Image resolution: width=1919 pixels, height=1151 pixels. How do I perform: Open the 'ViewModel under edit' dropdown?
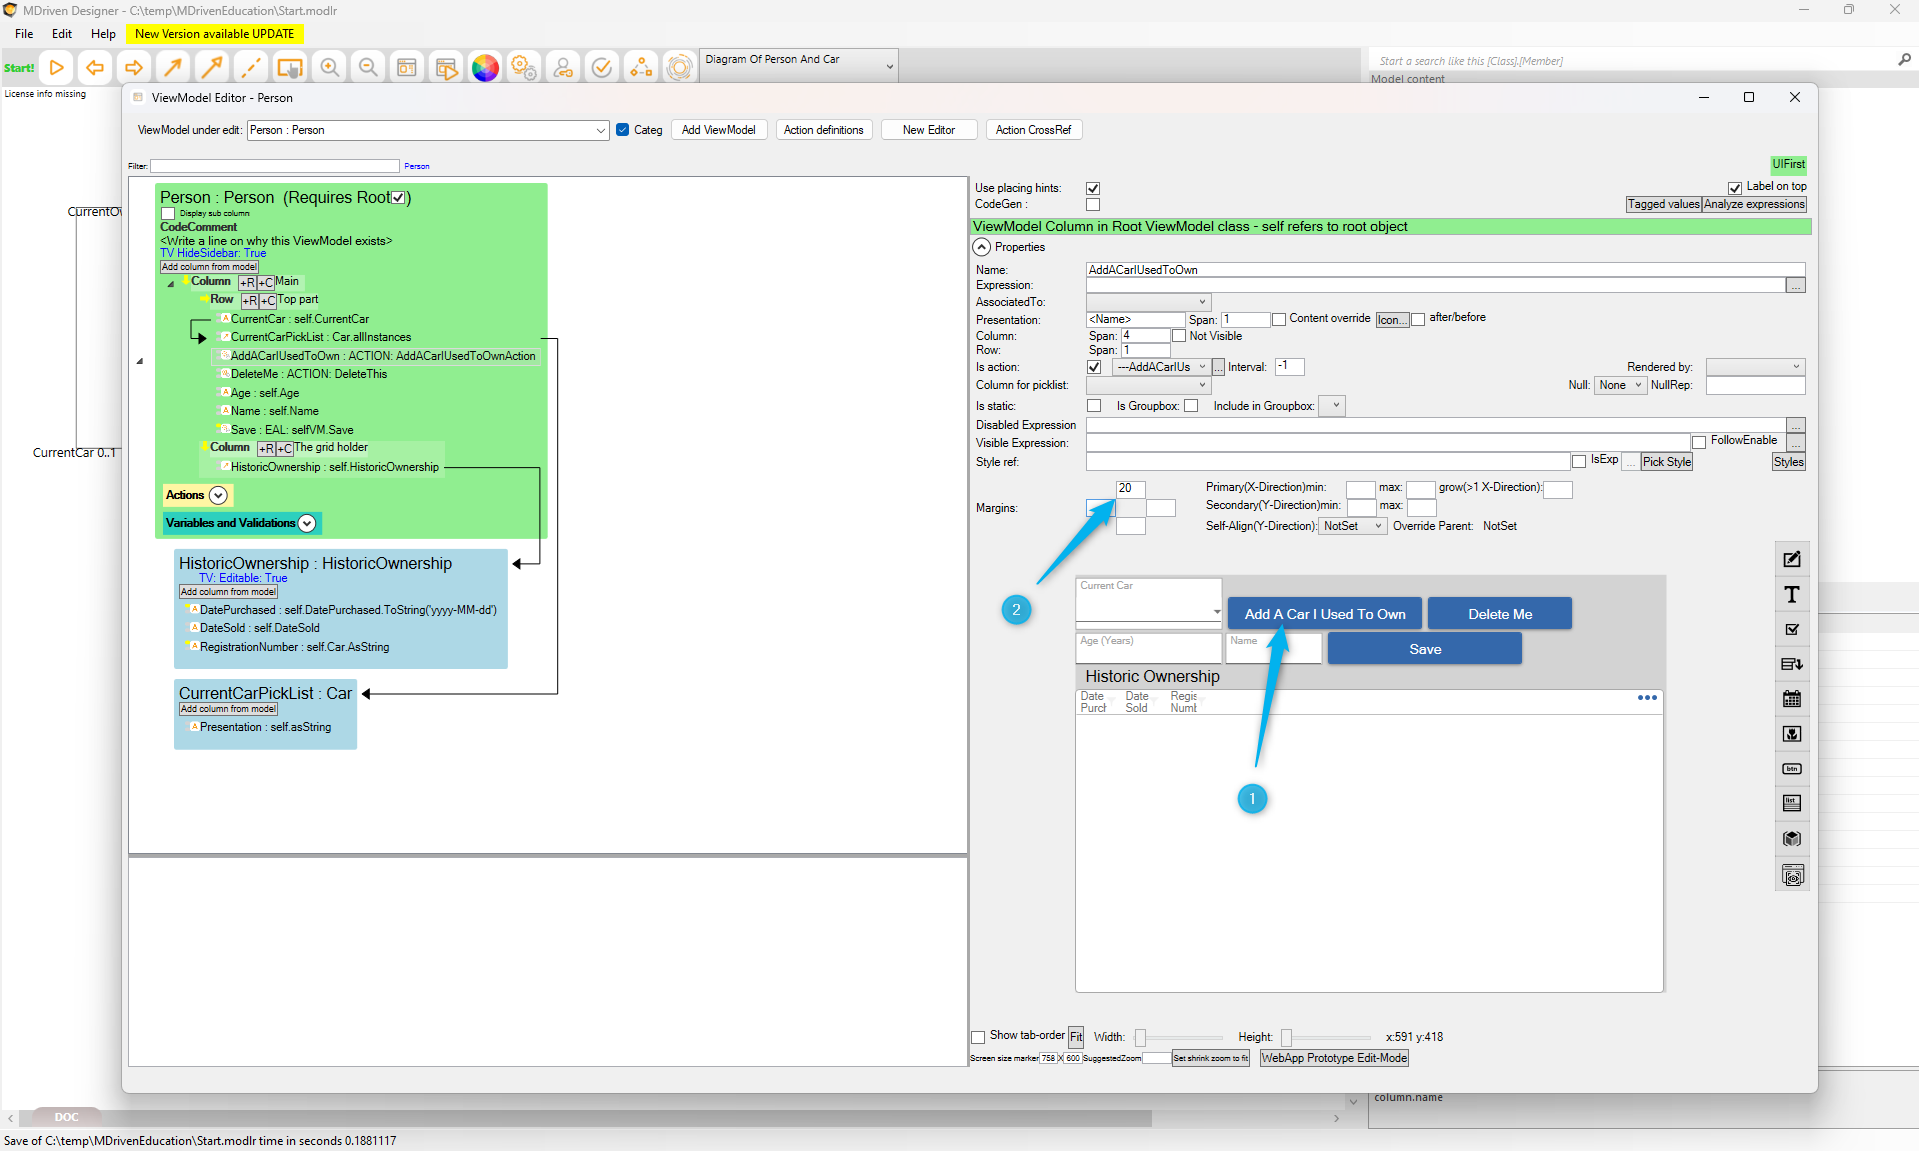click(600, 130)
